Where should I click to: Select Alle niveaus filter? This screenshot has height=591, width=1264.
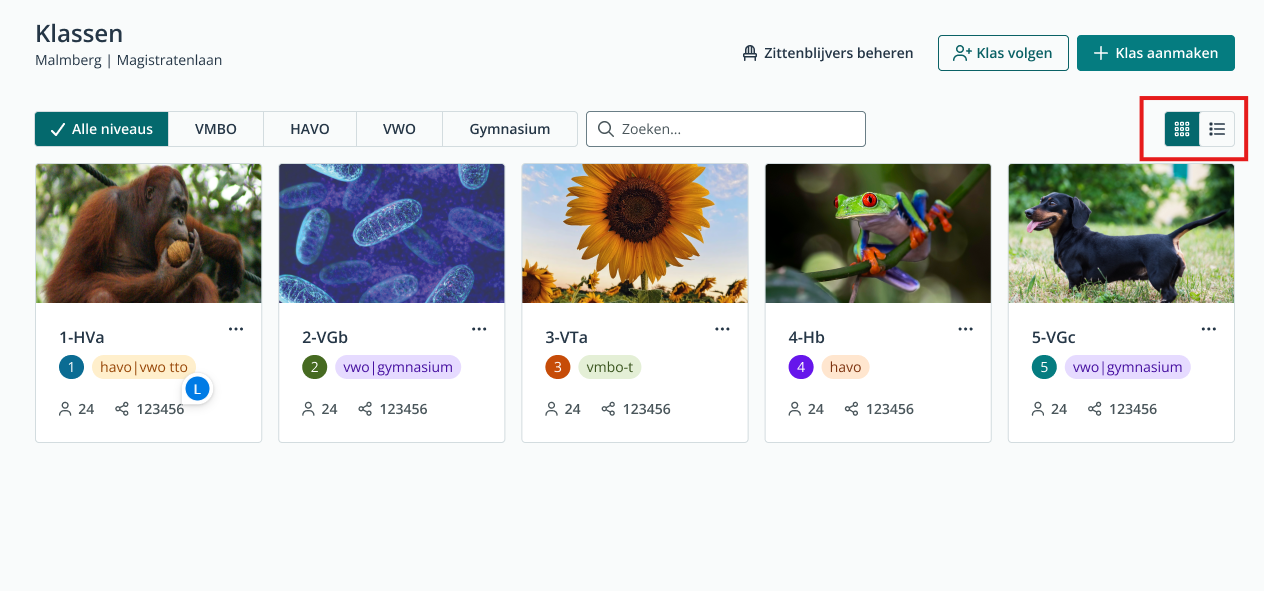tap(101, 129)
